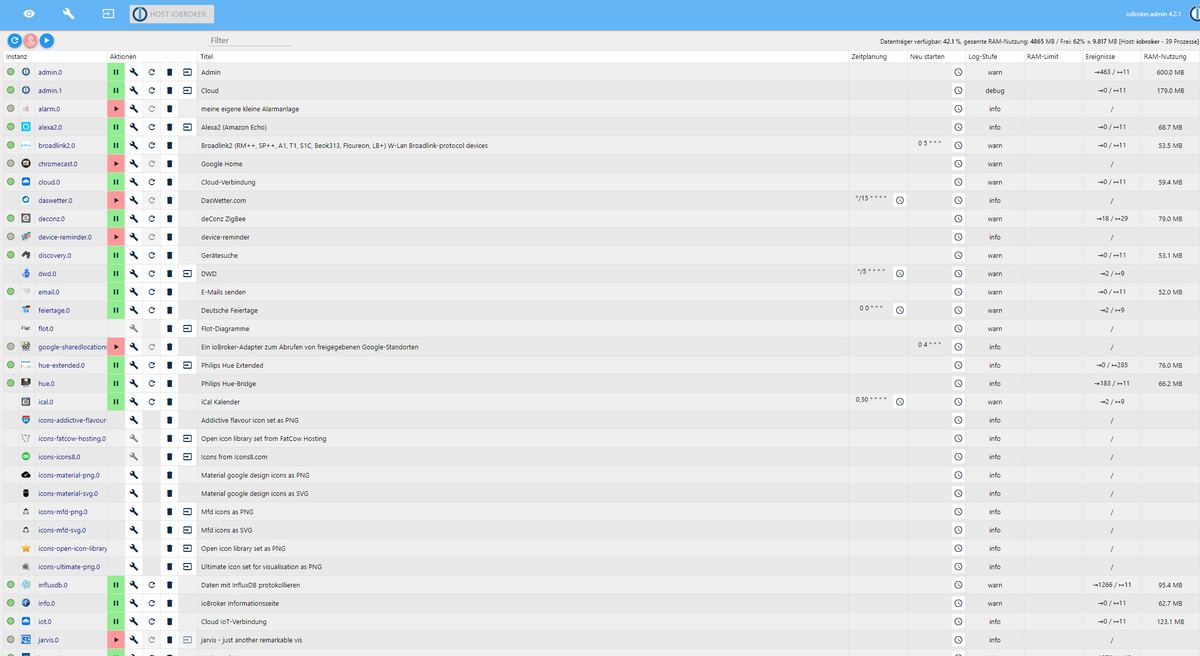Open the admin.0 instance name
The height and width of the screenshot is (656, 1200).
[50, 73]
